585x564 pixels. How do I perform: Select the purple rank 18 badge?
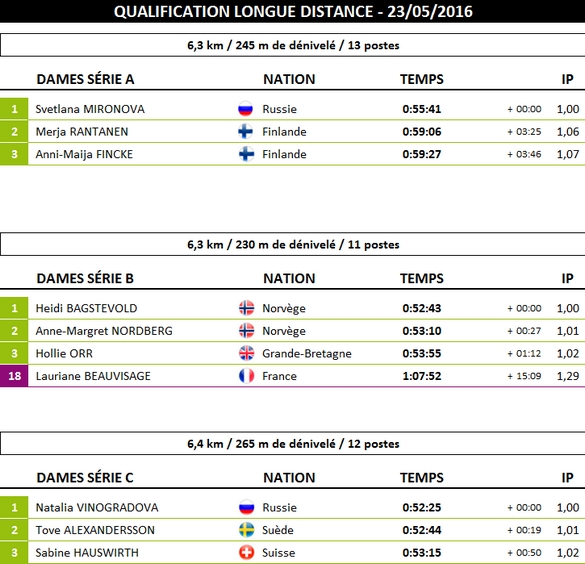[14, 376]
